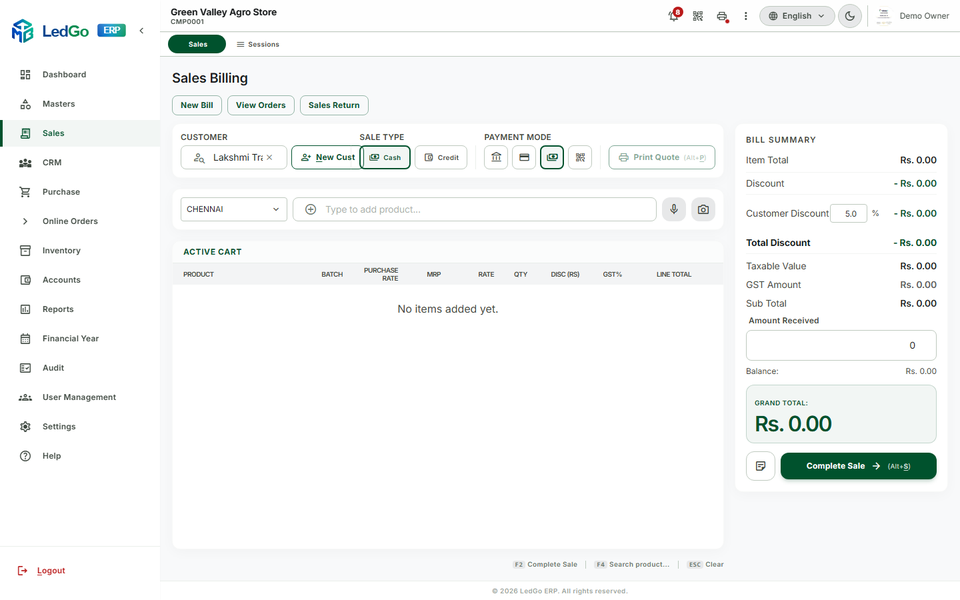Click the New Cust button
This screenshot has height=600, width=960.
[x=327, y=157]
